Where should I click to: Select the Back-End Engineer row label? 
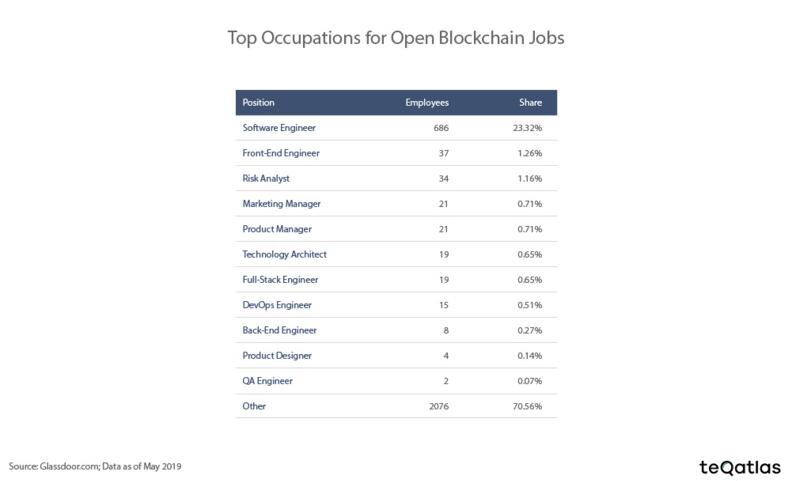click(x=280, y=330)
